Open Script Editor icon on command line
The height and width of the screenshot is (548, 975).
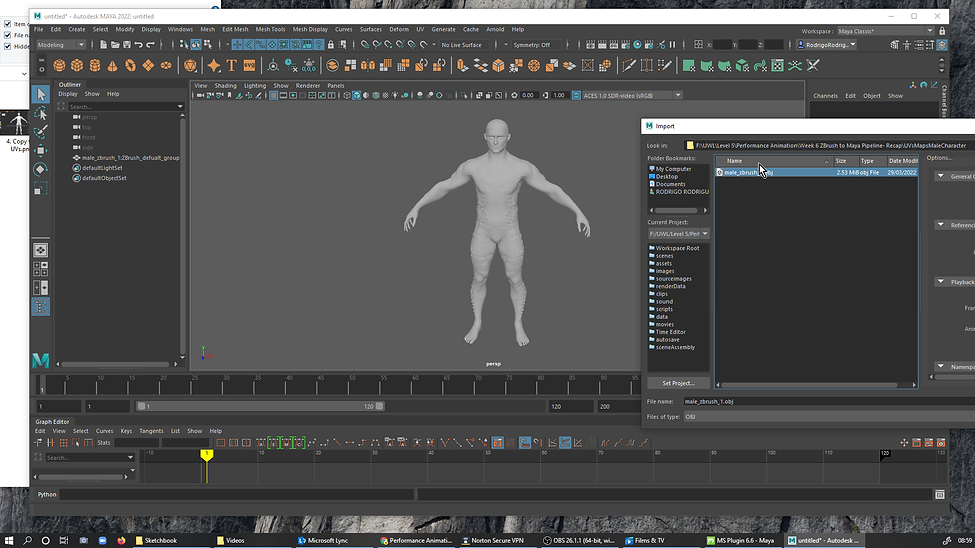[940, 495]
